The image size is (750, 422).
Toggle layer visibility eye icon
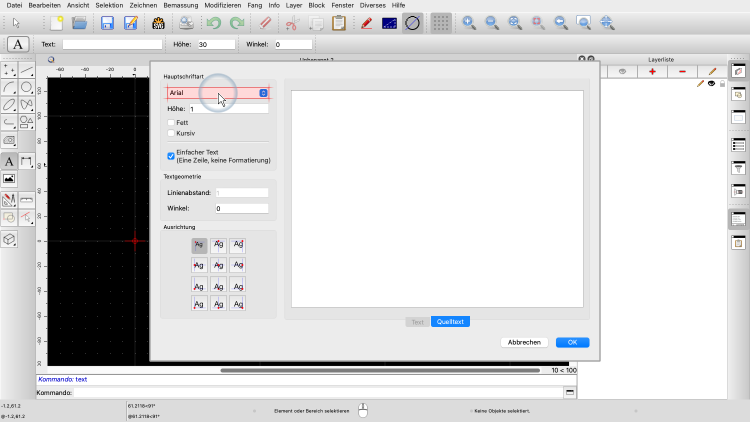coord(711,84)
